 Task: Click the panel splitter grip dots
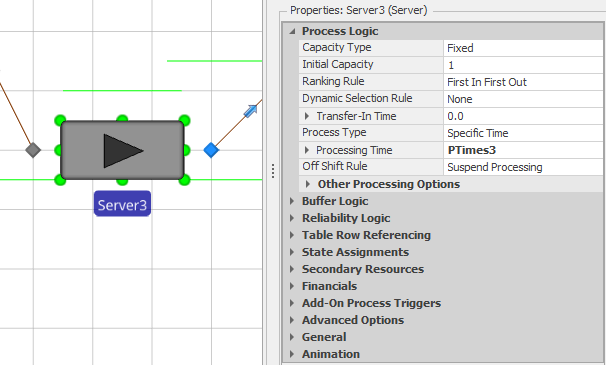click(x=273, y=171)
